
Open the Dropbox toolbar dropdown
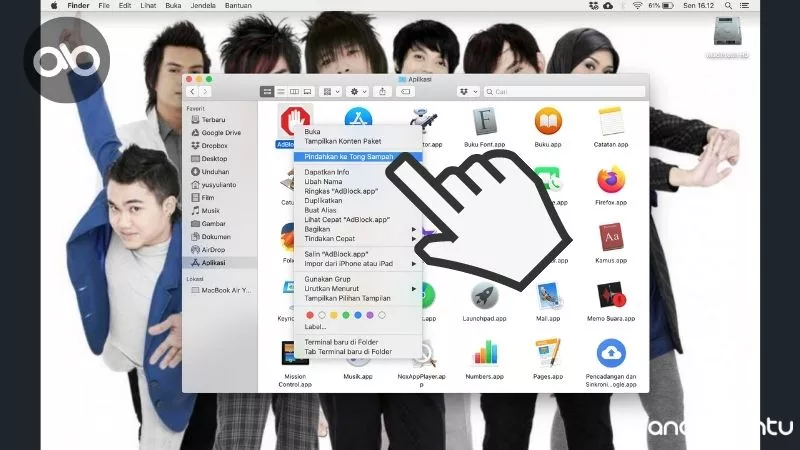(468, 92)
